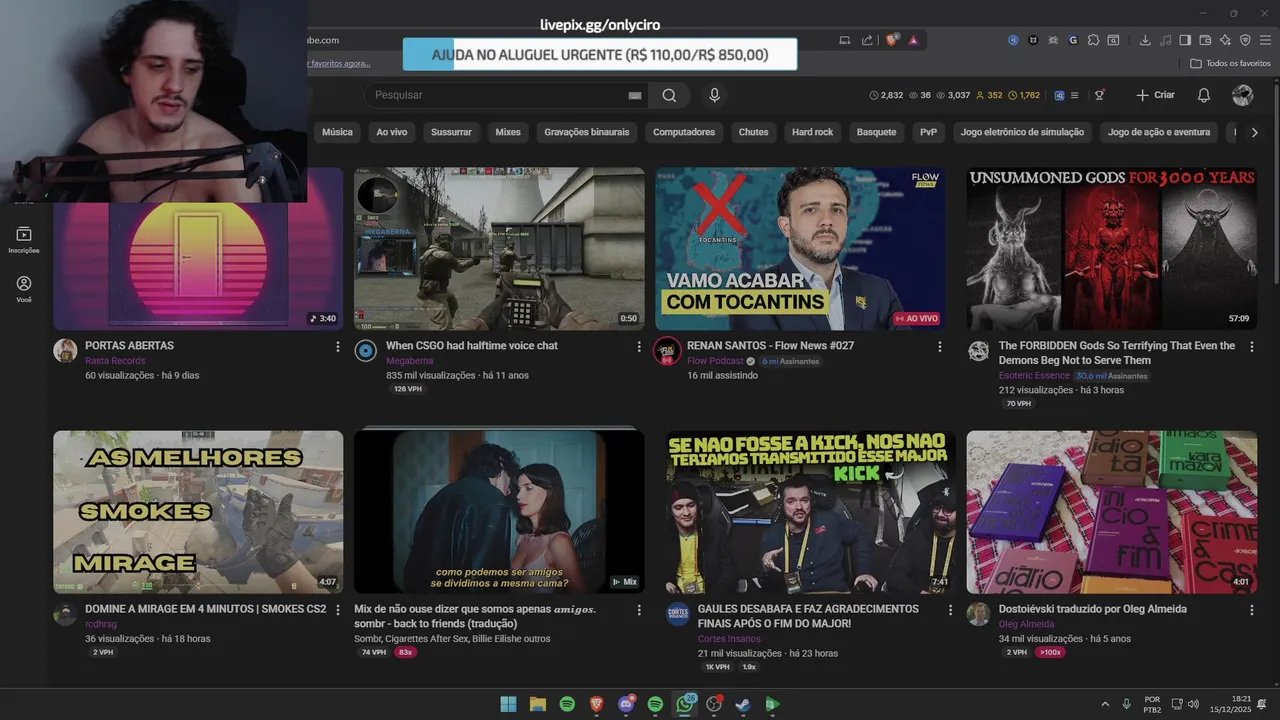This screenshot has height=720, width=1280.
Task: Open the Brave Wallet icon
Action: point(1205,40)
